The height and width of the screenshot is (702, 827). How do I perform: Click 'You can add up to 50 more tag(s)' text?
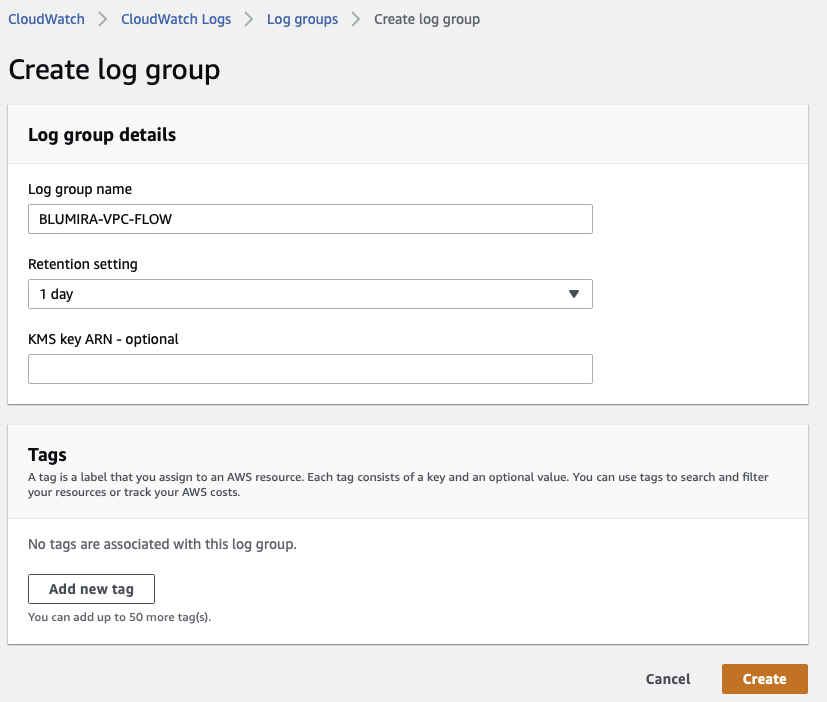point(120,617)
